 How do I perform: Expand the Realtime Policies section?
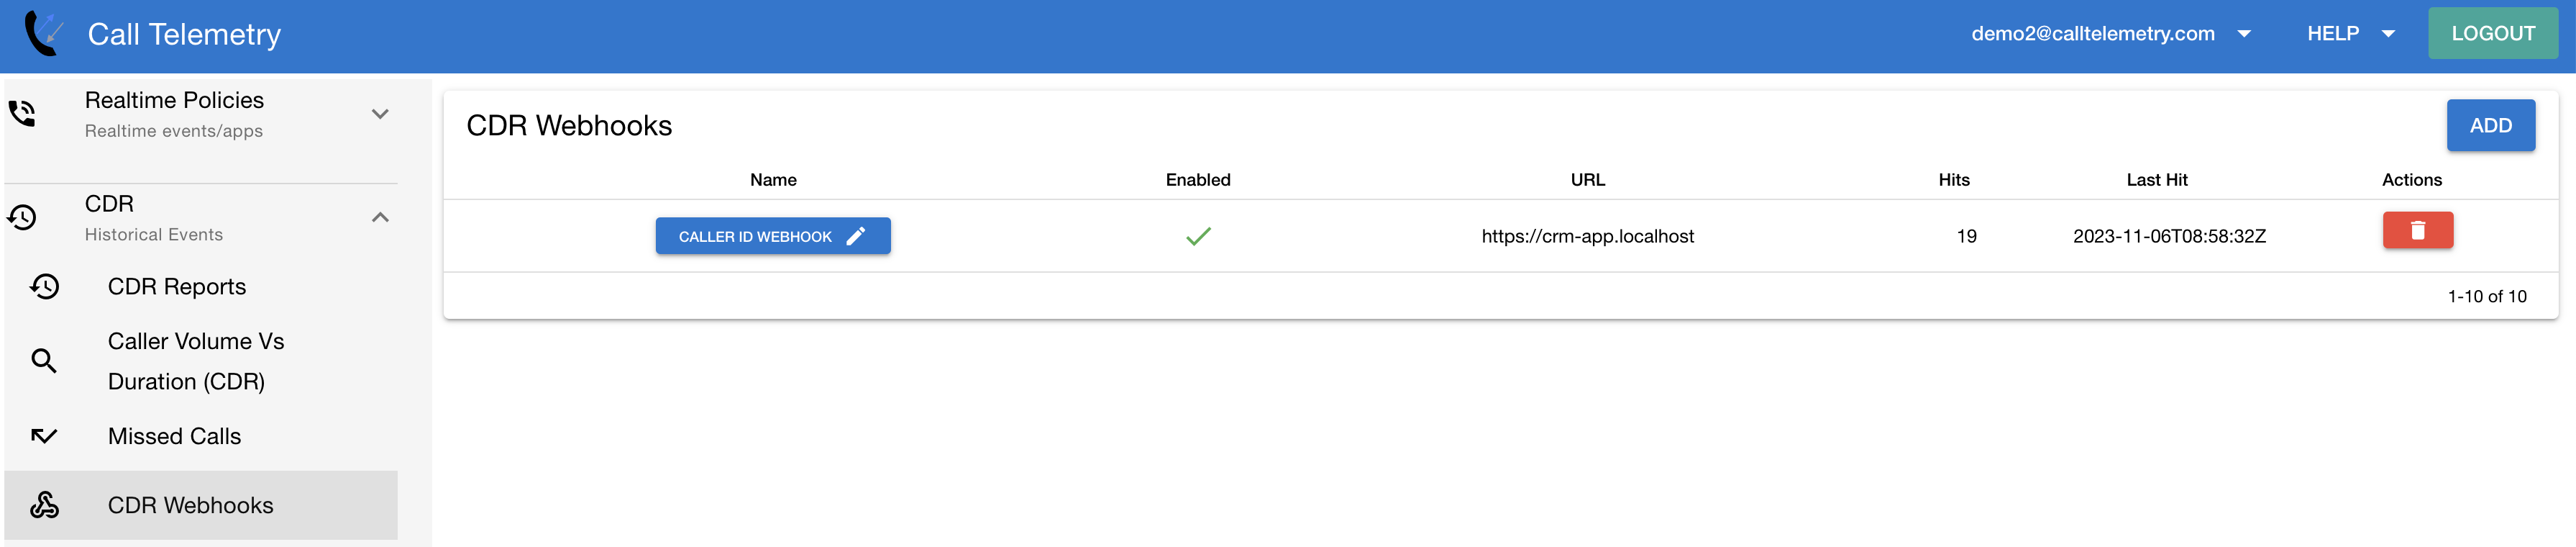pos(380,114)
